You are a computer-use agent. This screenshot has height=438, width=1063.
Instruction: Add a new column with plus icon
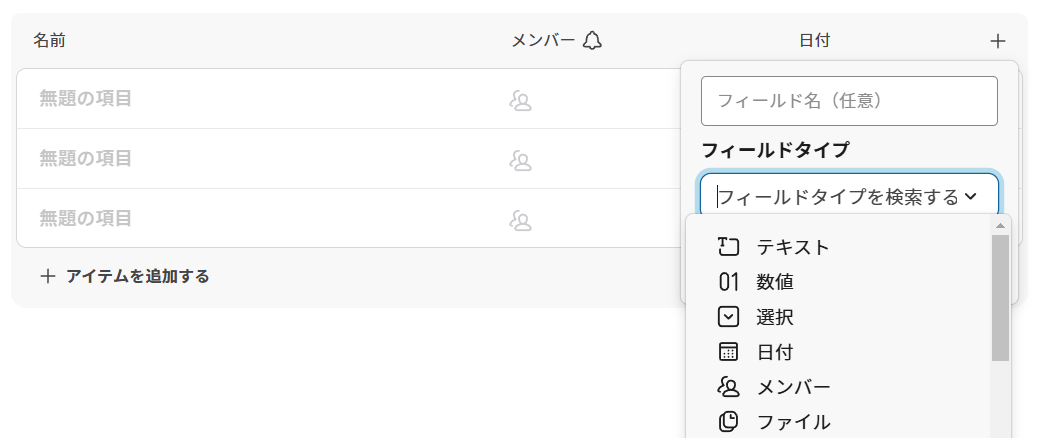(997, 41)
